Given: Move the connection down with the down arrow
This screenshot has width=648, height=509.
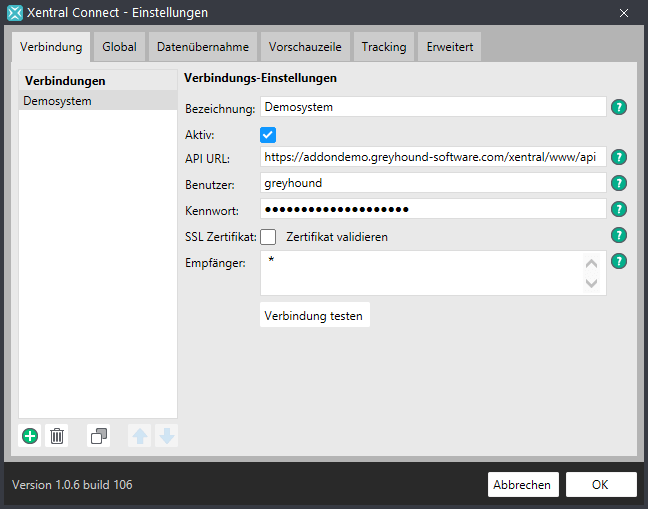Looking at the screenshot, I should pos(167,436).
